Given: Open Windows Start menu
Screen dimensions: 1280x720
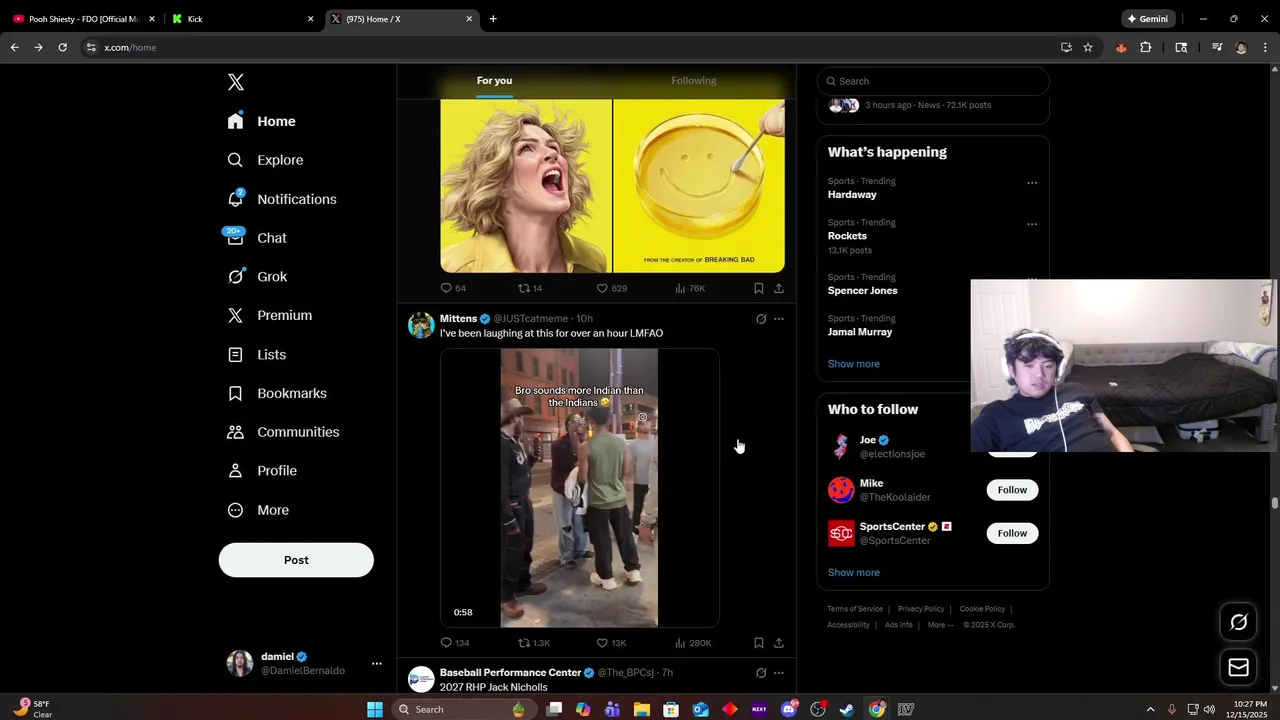Looking at the screenshot, I should click(x=375, y=709).
